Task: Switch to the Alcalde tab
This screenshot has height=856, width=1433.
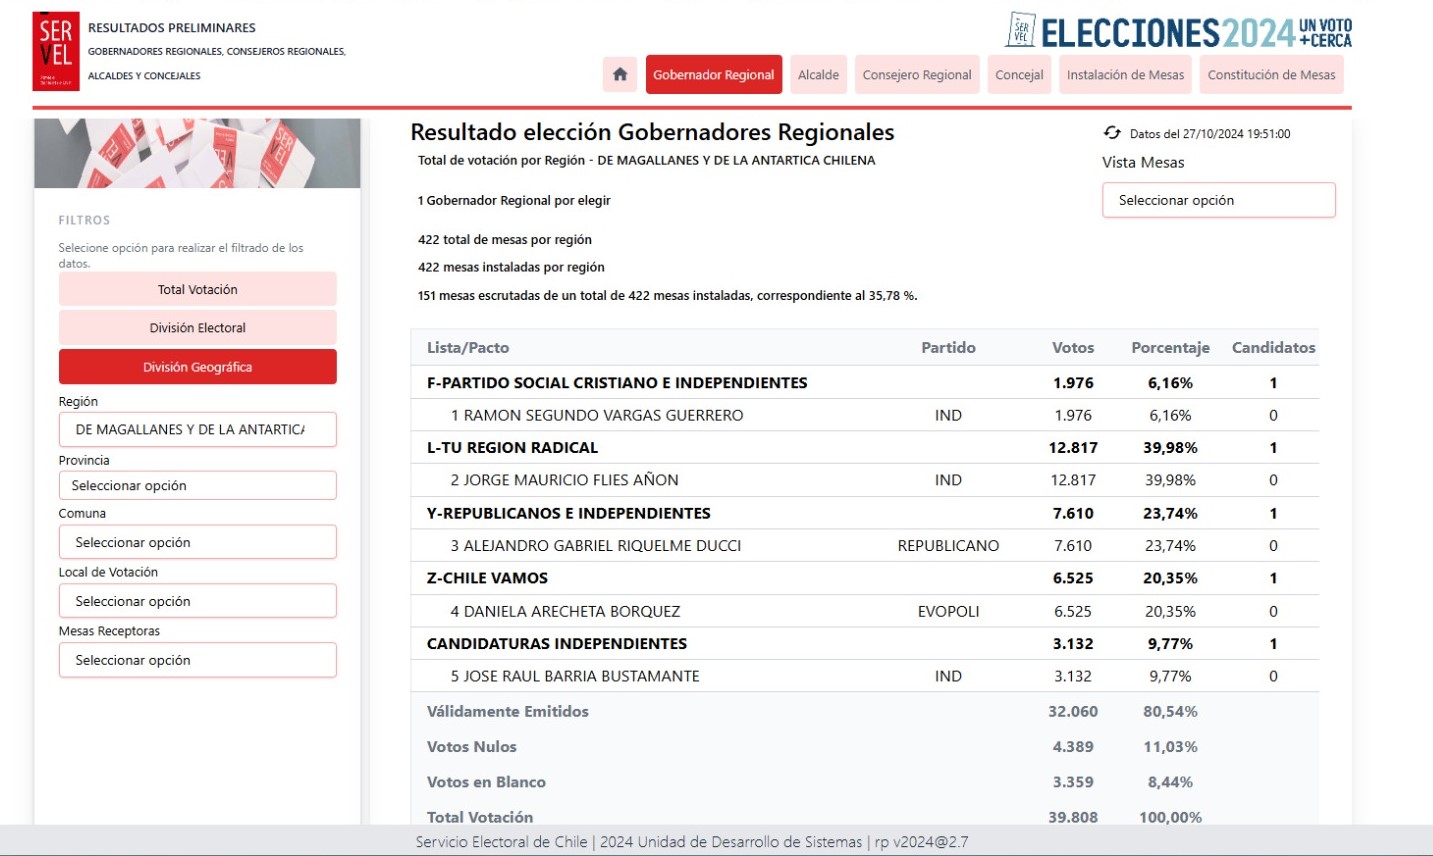Action: [818, 75]
